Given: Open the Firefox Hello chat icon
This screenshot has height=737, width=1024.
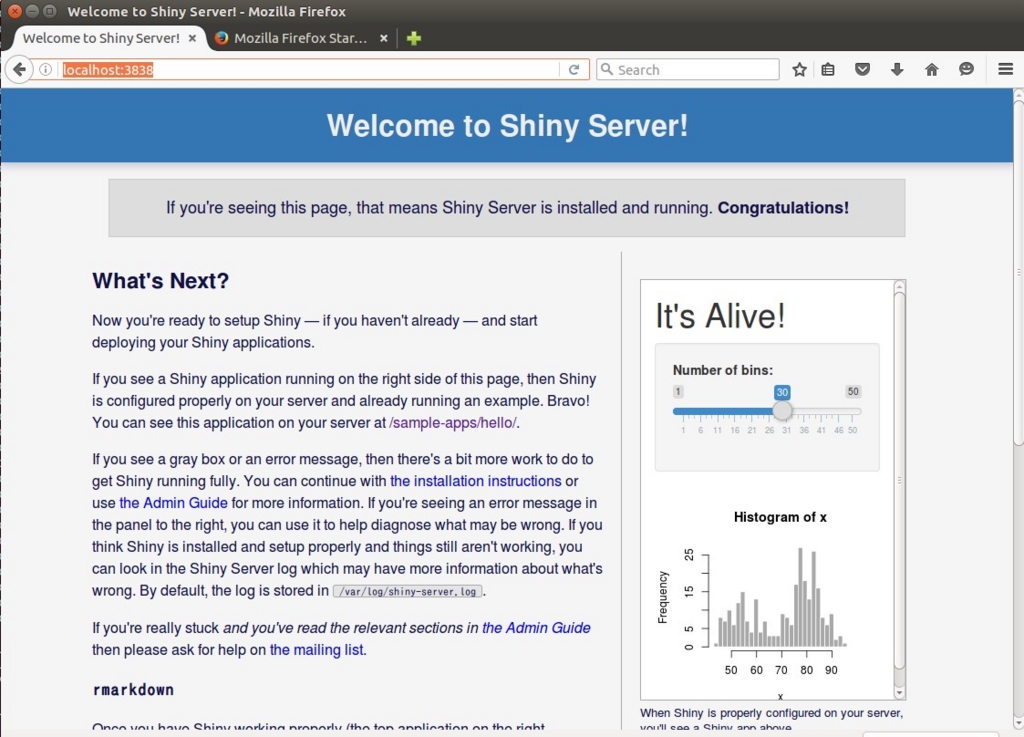Looking at the screenshot, I should click(967, 69).
